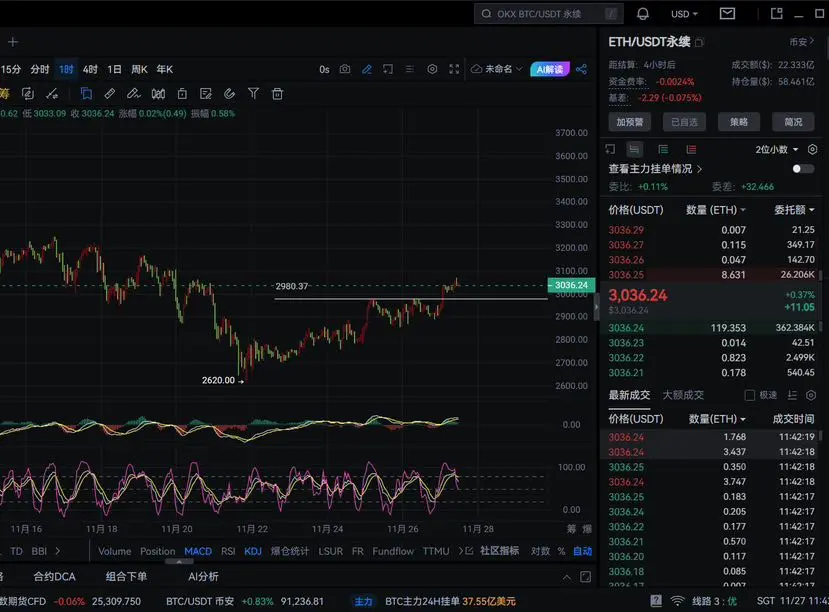Toggle the drawing pencil tool
Screen dimensions: 829x612
[x=366, y=69]
